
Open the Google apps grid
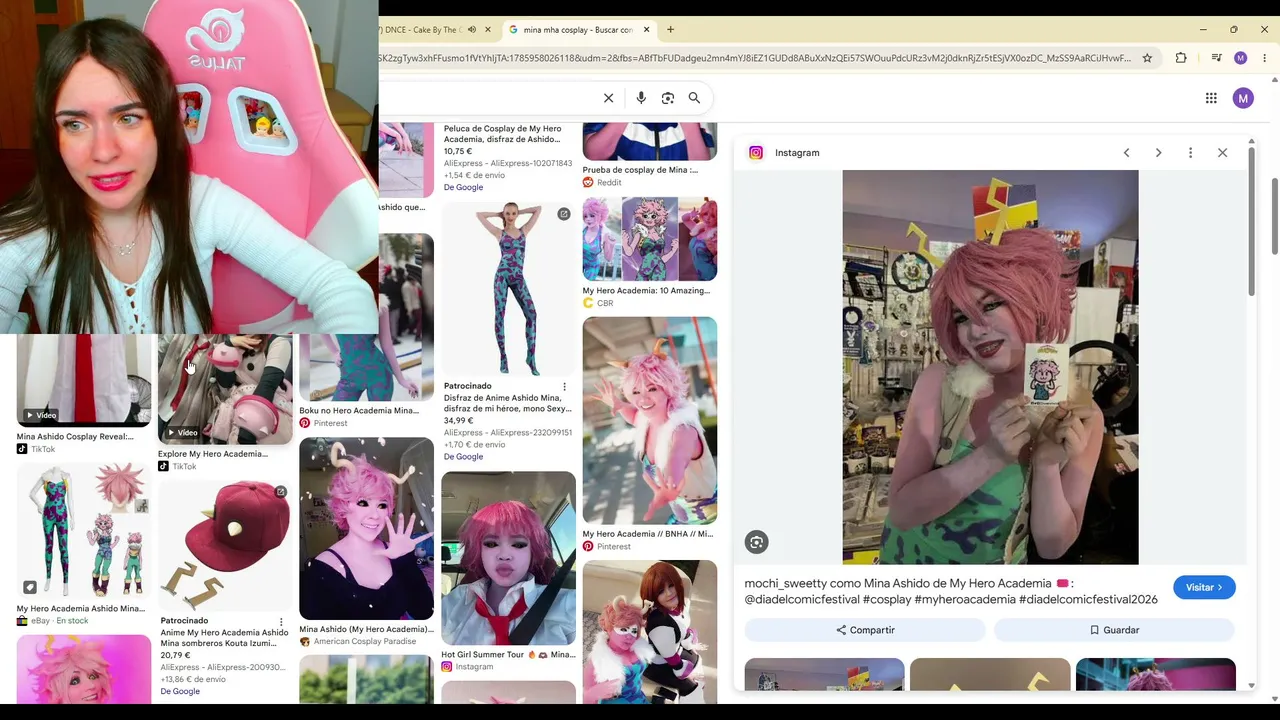pos(1211,98)
